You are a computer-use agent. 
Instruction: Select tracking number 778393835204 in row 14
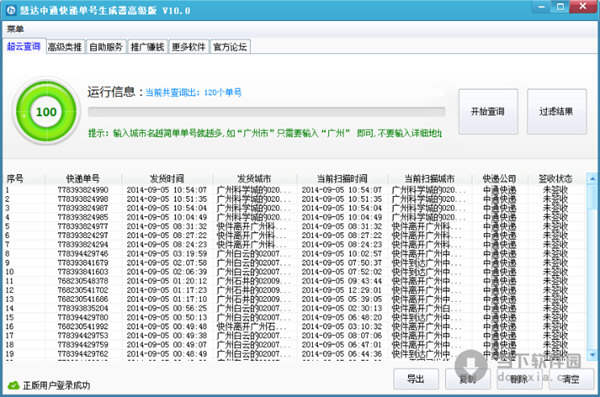coord(83,309)
